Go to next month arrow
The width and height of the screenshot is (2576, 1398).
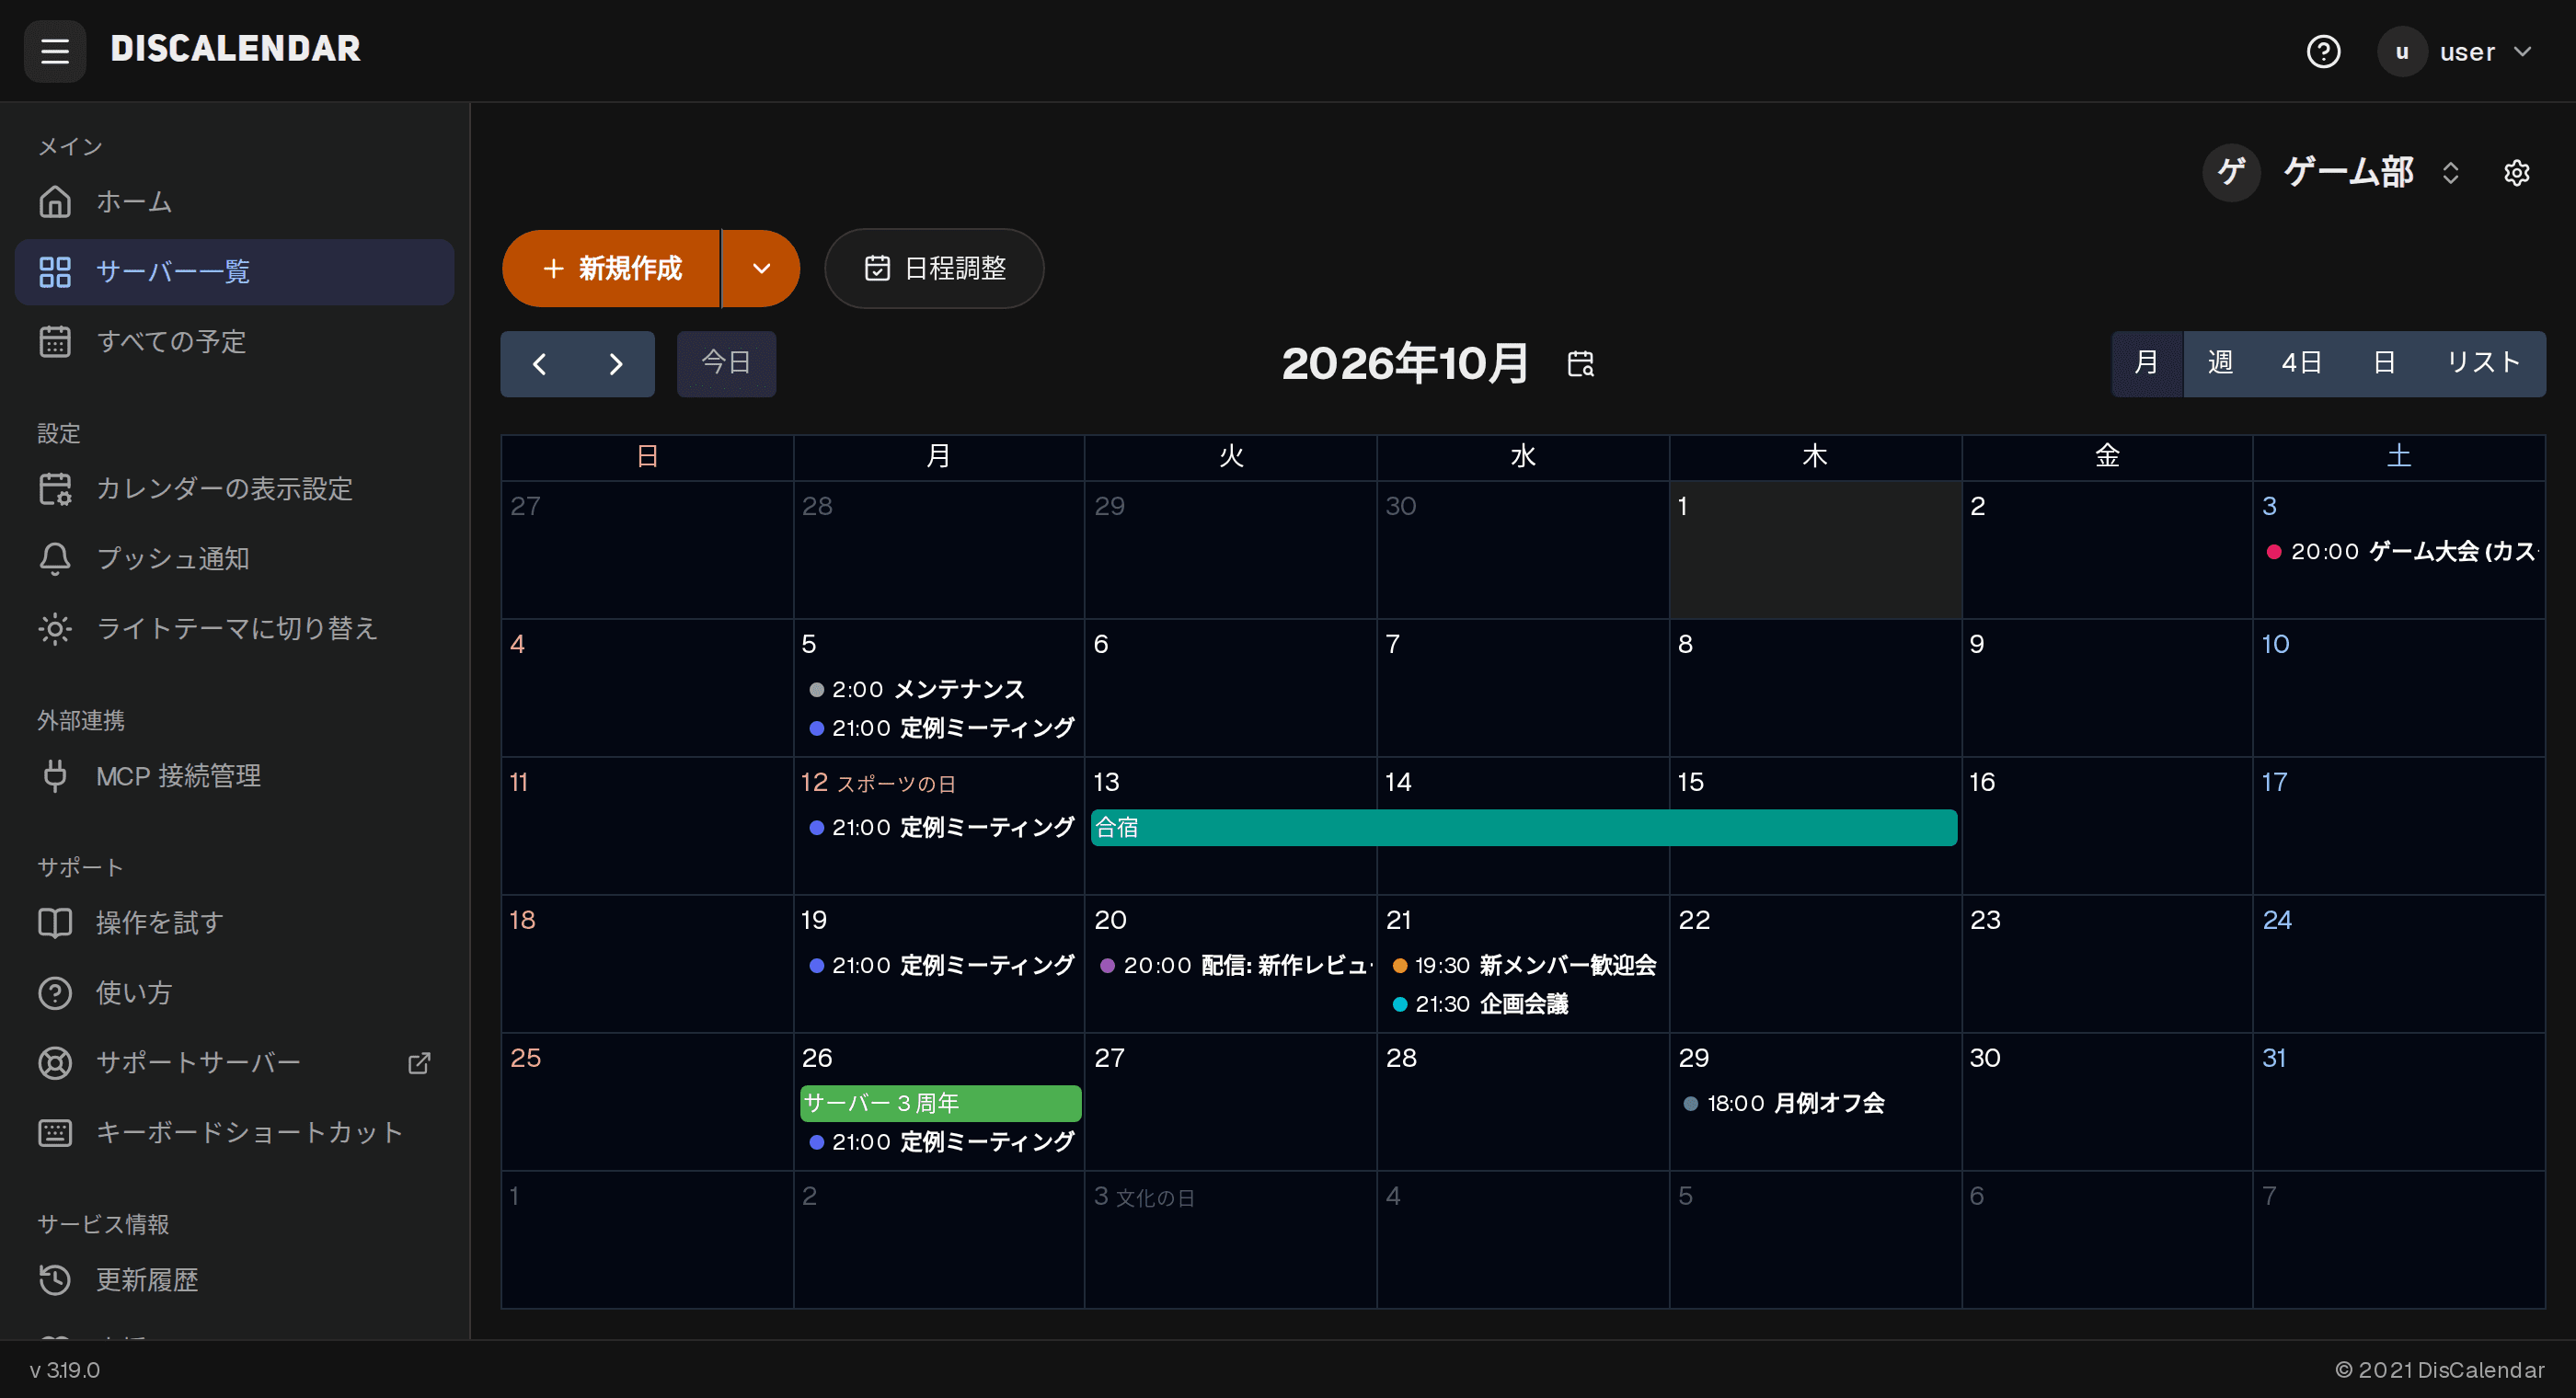click(616, 364)
